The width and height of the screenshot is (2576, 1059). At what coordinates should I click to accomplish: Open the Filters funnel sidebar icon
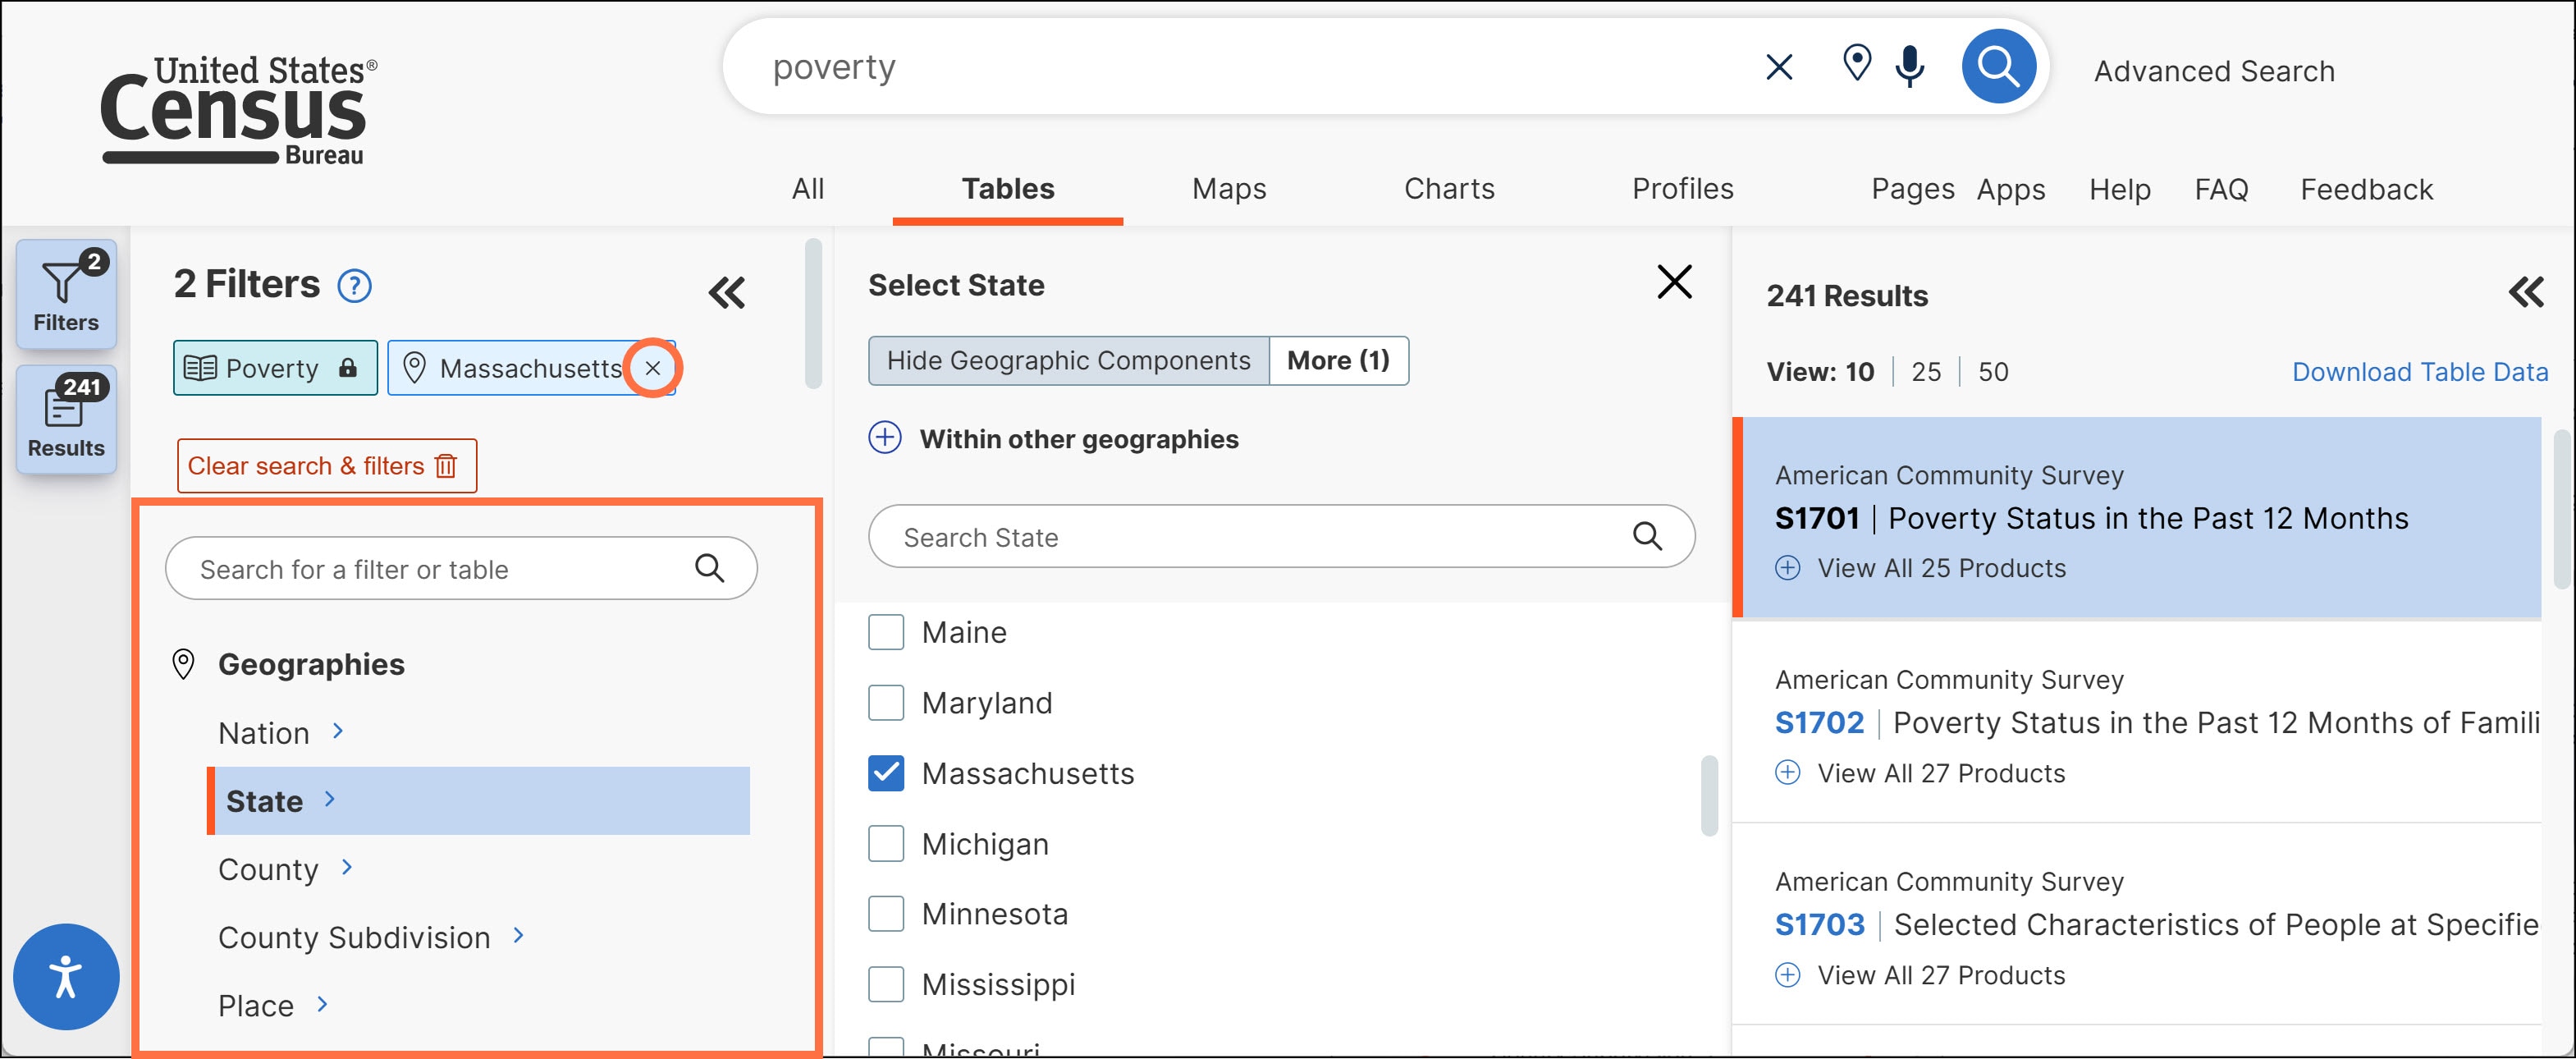click(66, 294)
